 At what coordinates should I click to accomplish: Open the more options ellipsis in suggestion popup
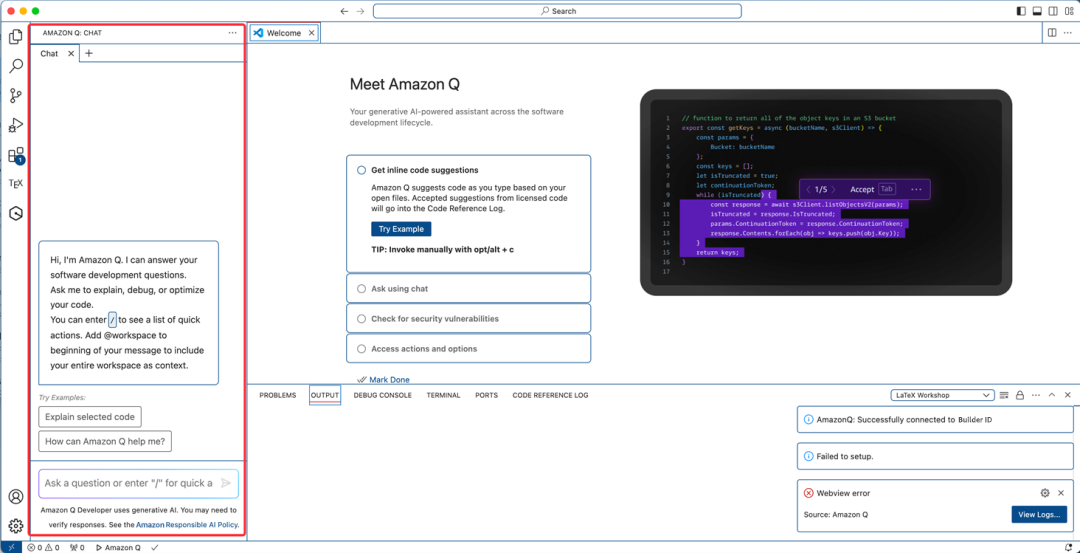916,189
